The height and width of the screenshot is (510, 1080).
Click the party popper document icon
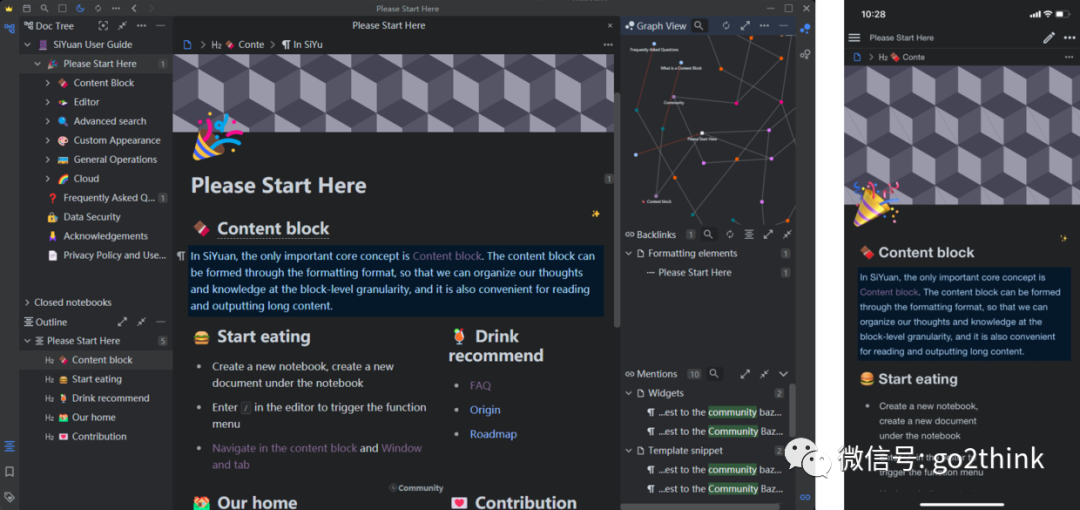(x=216, y=137)
